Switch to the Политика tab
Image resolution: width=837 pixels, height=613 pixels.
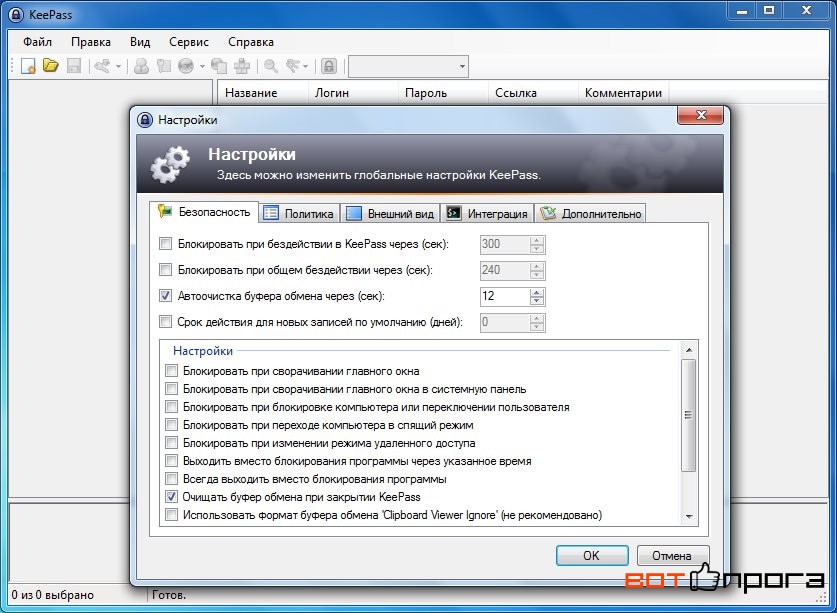299,214
